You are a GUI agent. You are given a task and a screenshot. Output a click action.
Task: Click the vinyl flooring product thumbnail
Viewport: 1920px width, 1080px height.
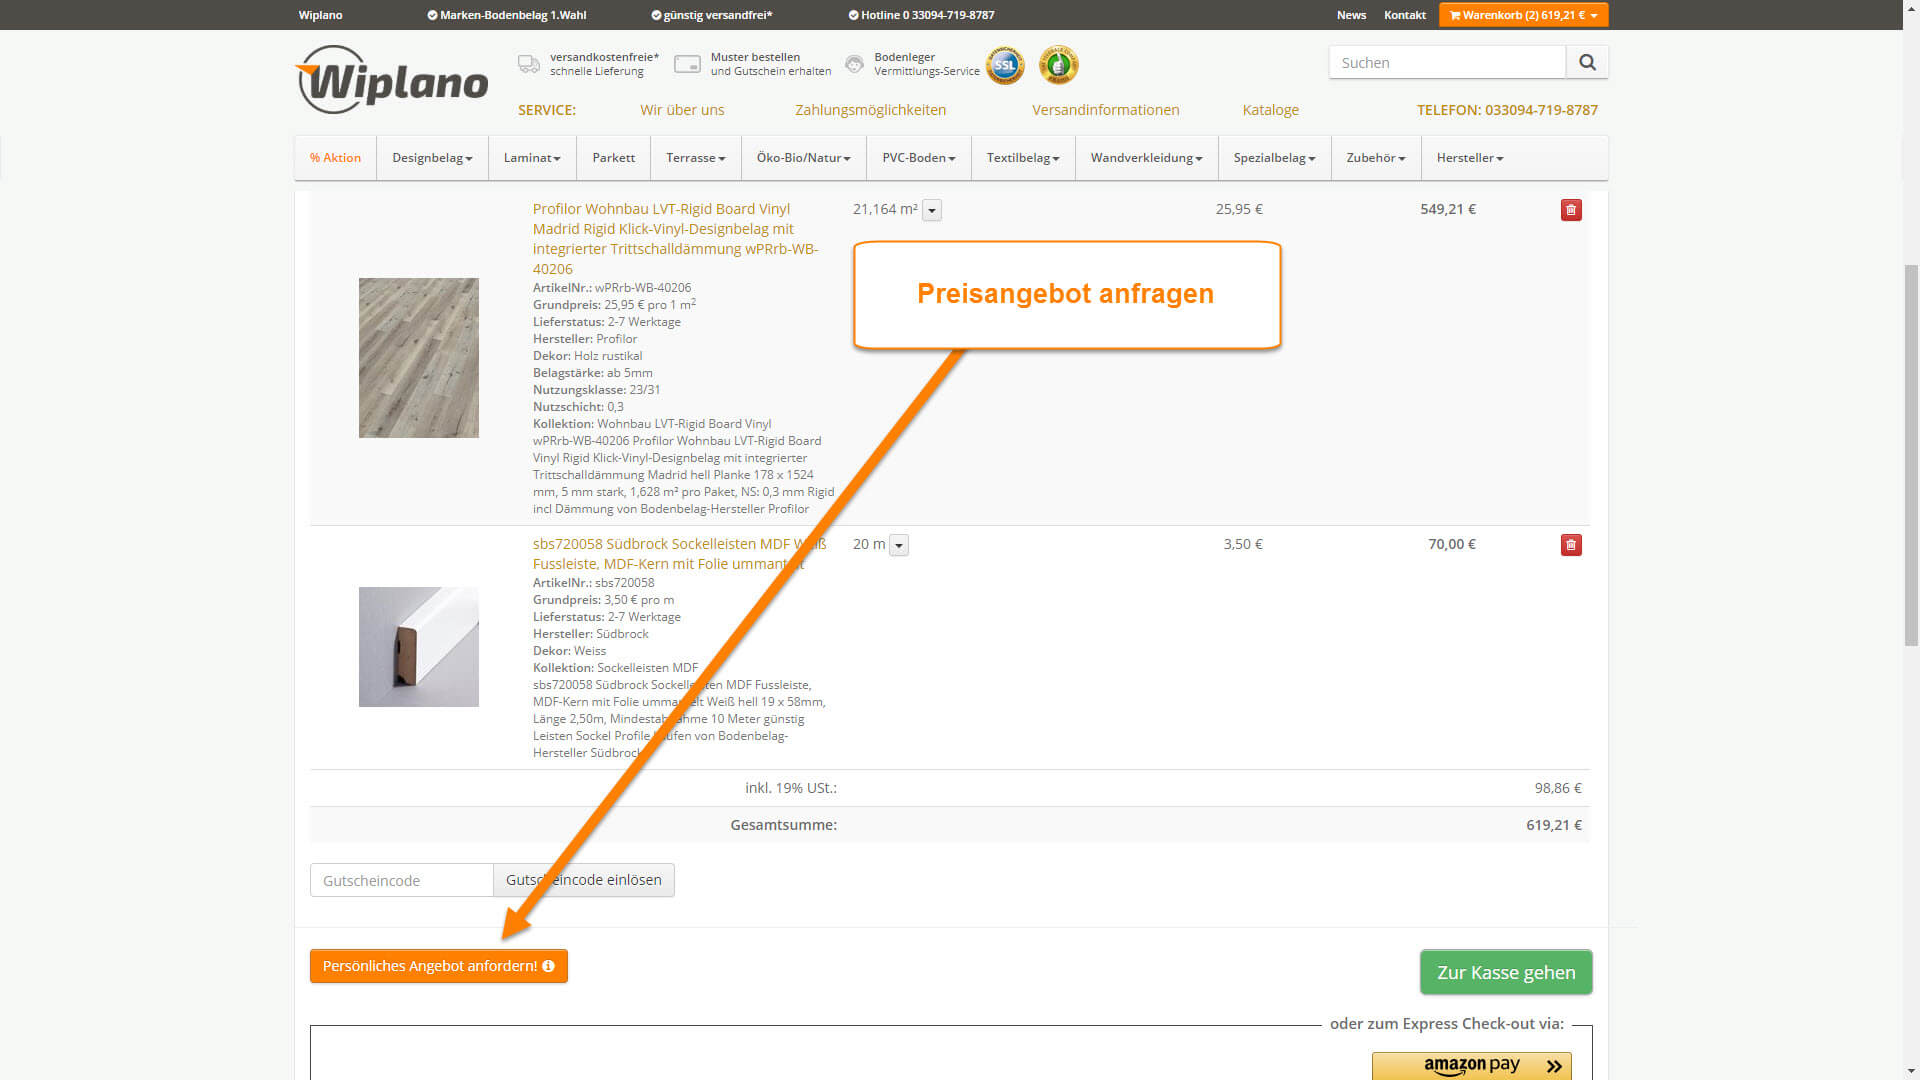click(418, 358)
